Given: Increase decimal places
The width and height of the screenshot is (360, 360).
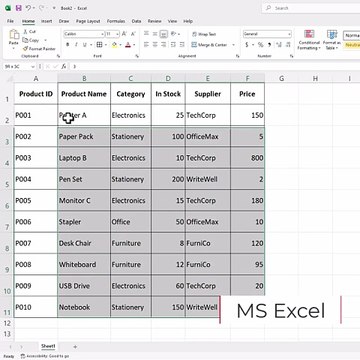Looking at the screenshot, I should 279,45.
